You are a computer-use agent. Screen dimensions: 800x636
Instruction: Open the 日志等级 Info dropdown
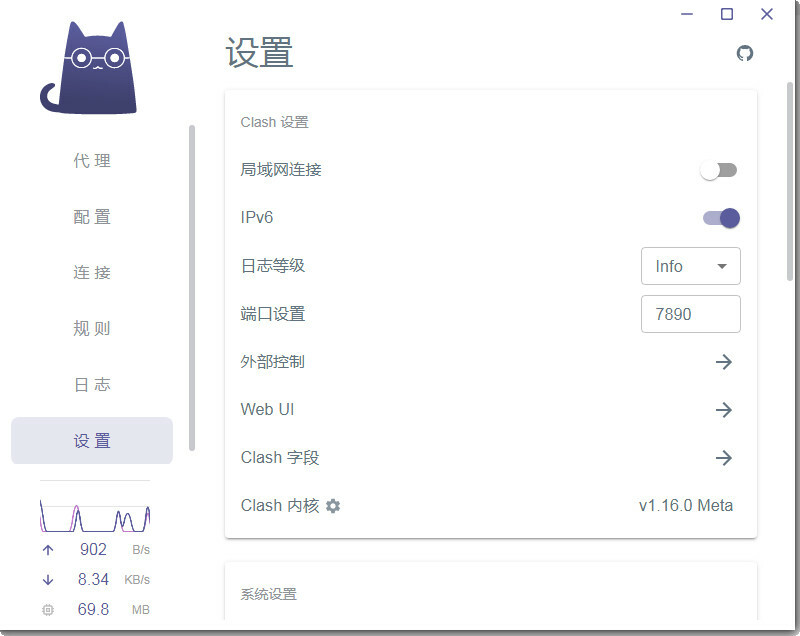[691, 266]
